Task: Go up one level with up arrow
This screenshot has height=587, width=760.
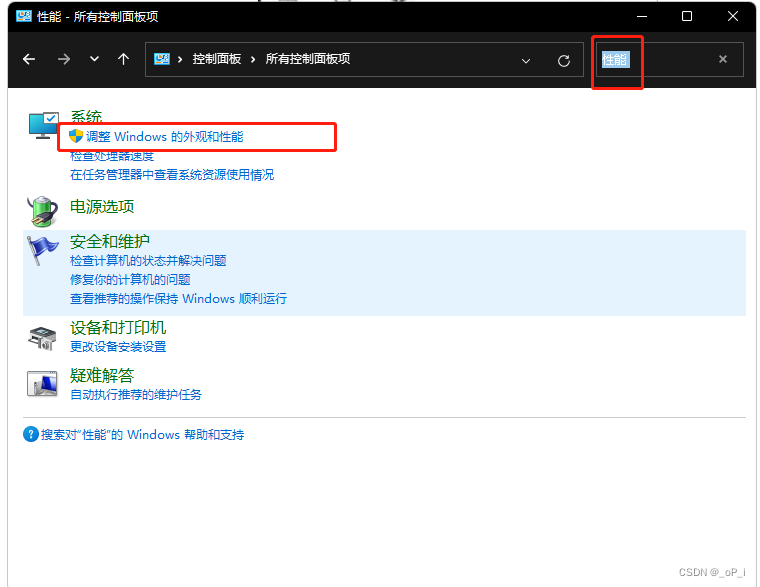Action: [124, 59]
